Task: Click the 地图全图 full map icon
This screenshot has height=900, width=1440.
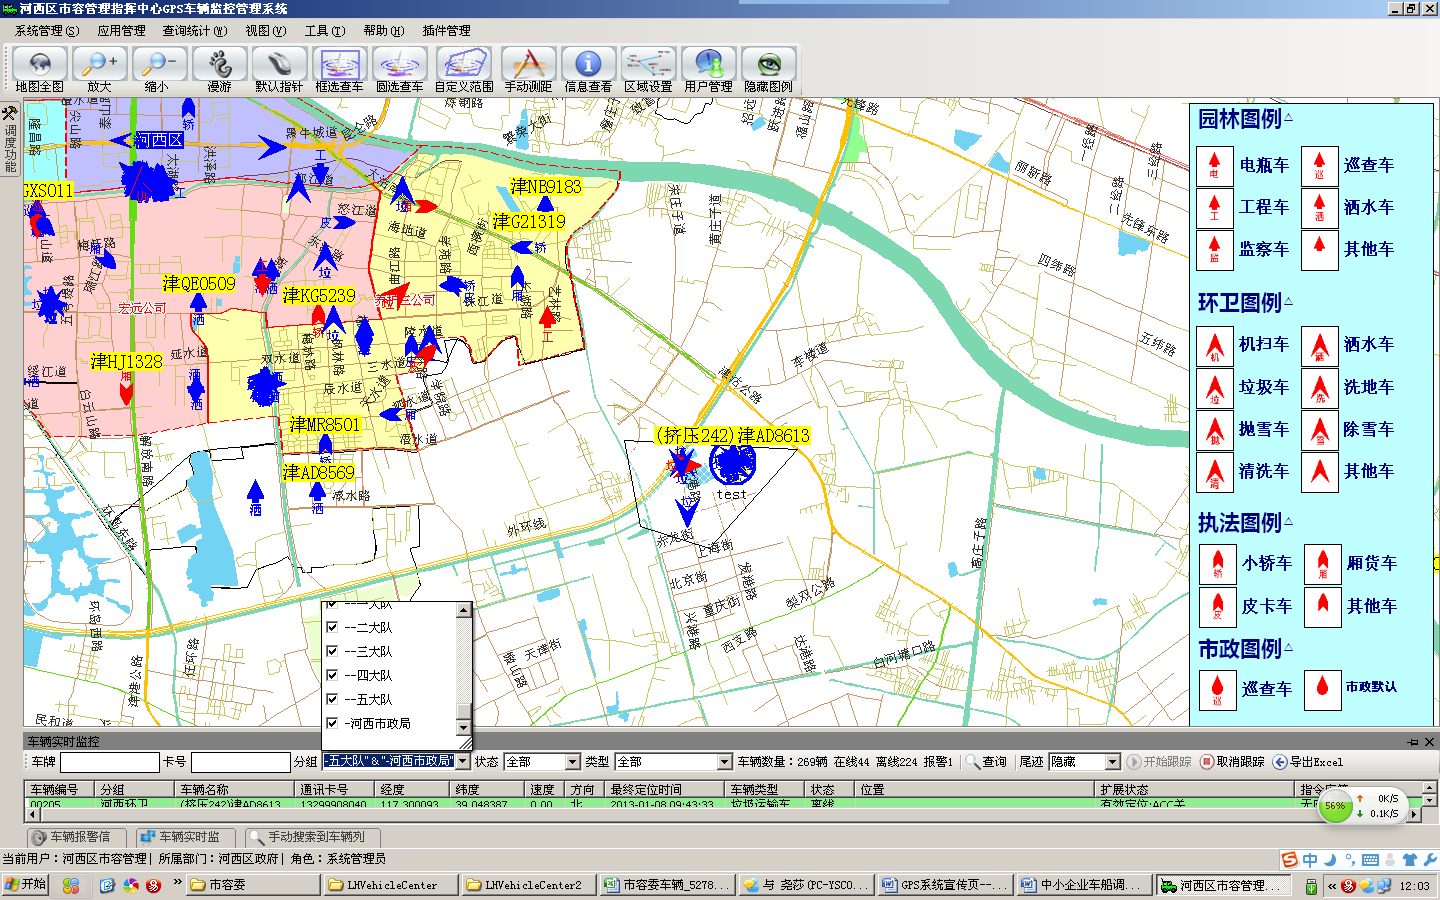Action: (40, 65)
